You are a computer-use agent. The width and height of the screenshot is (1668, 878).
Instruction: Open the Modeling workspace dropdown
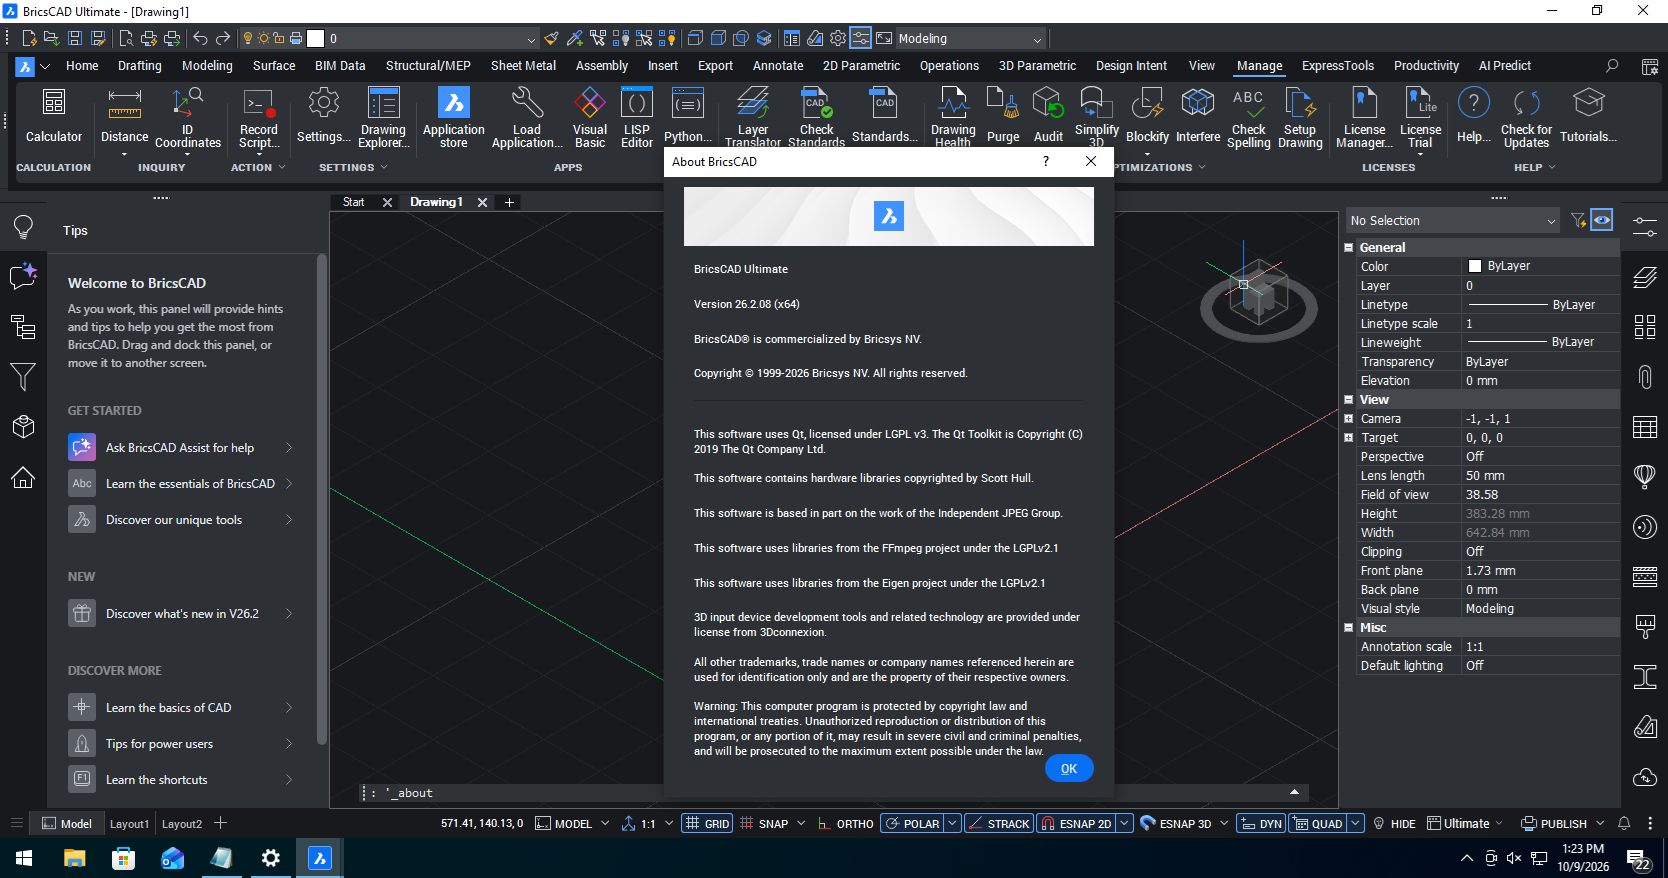969,39
